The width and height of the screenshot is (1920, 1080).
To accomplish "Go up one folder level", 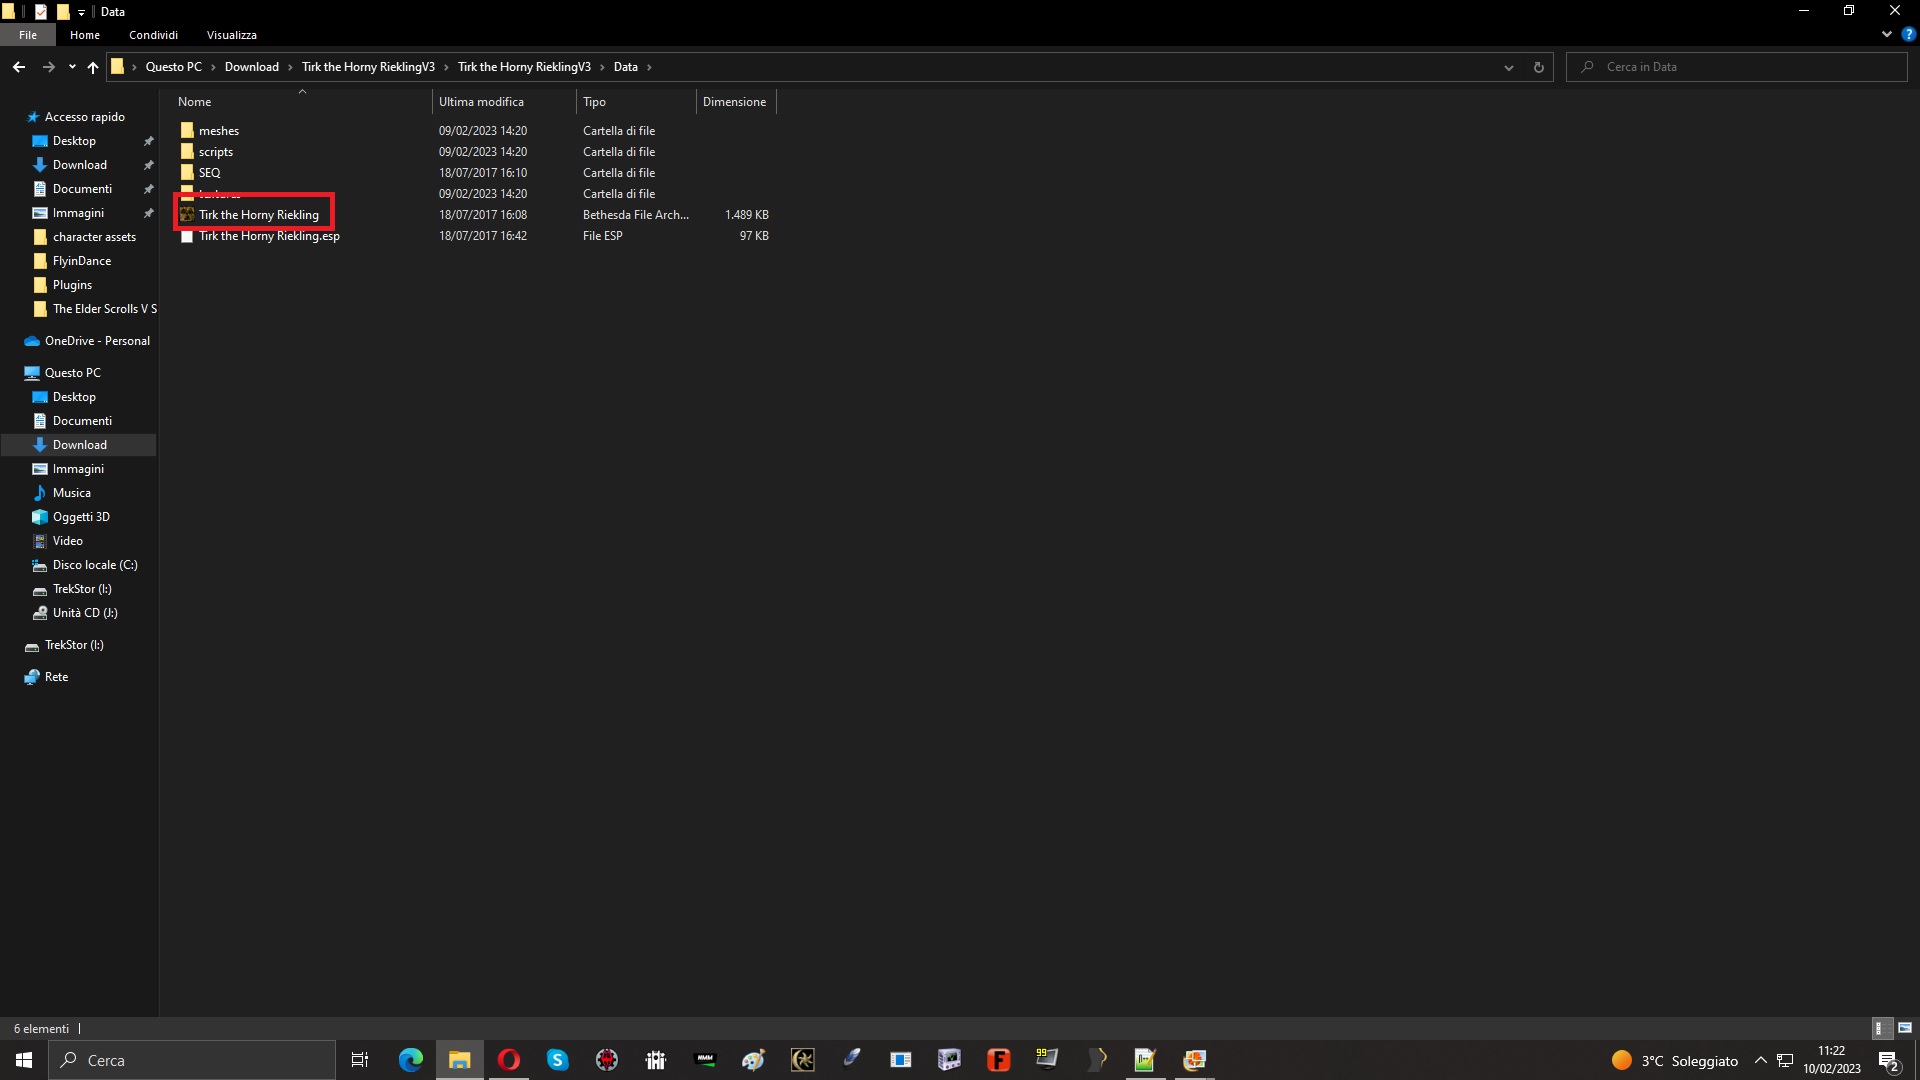I will click(x=93, y=67).
